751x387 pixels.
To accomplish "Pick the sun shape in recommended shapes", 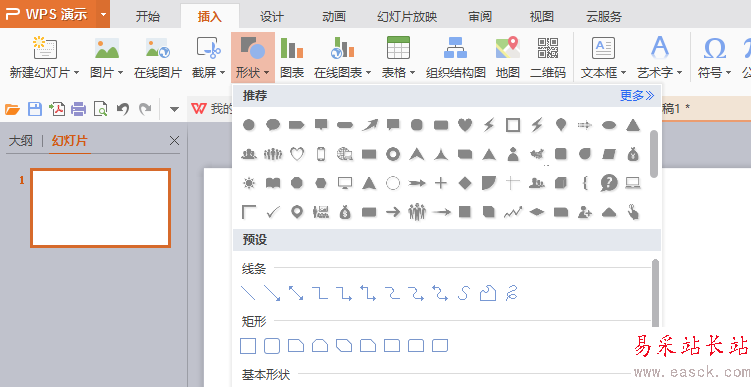I will coord(249,183).
